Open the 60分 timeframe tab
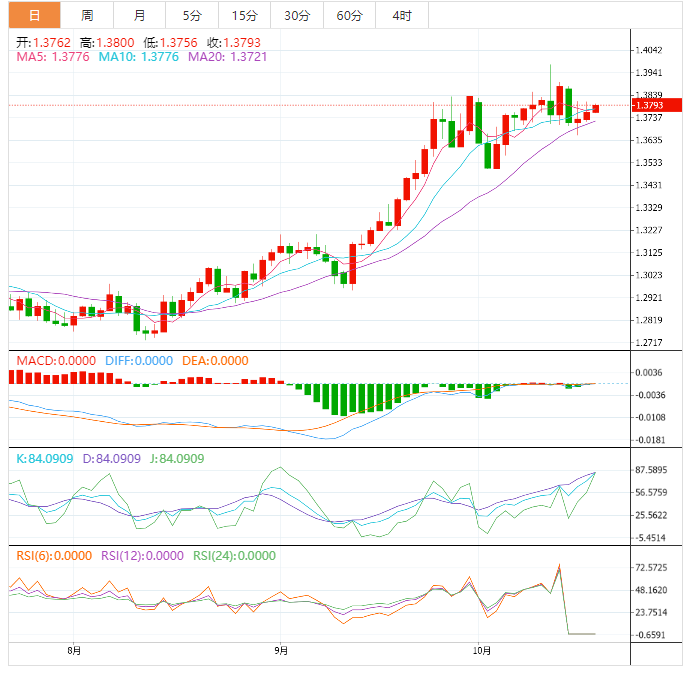 pyautogui.click(x=350, y=15)
